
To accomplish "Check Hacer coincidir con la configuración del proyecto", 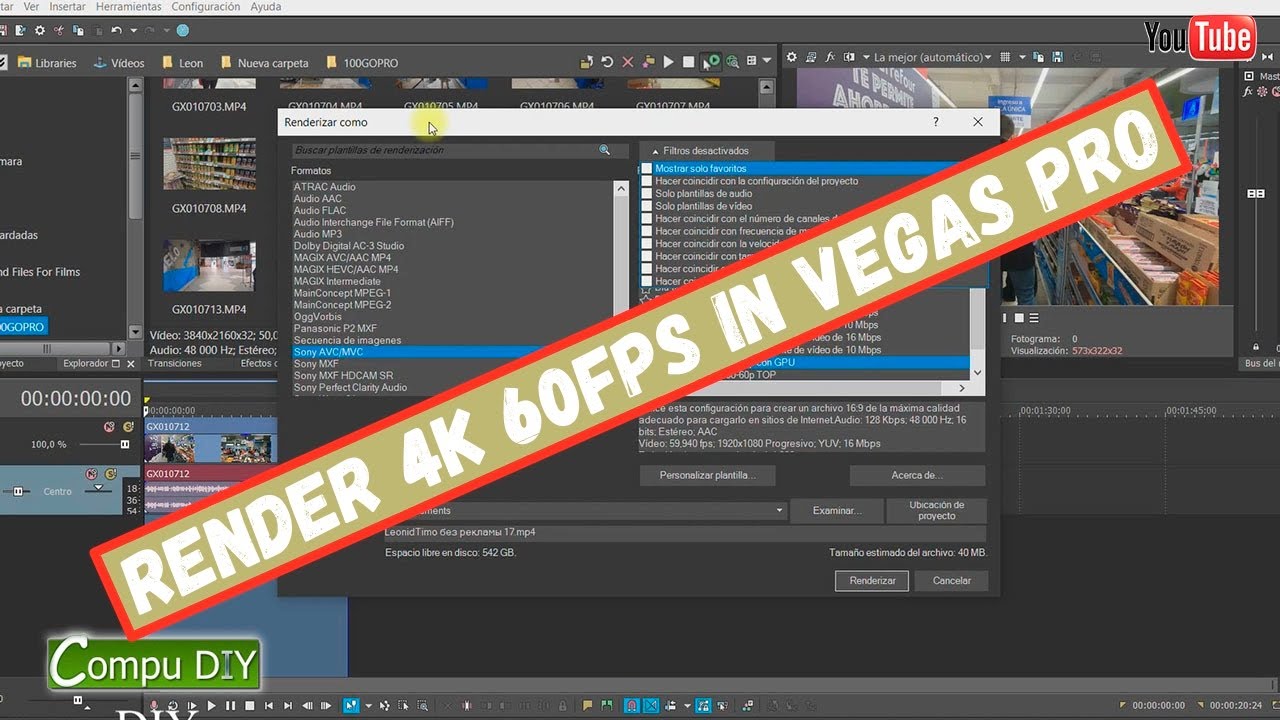I will (x=646, y=181).
